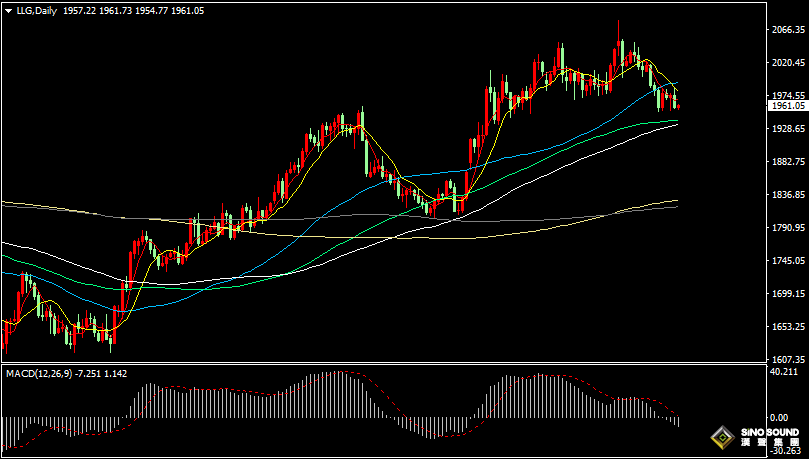
Task: Select the current price tag 1961.05
Action: pyautogui.click(x=787, y=106)
